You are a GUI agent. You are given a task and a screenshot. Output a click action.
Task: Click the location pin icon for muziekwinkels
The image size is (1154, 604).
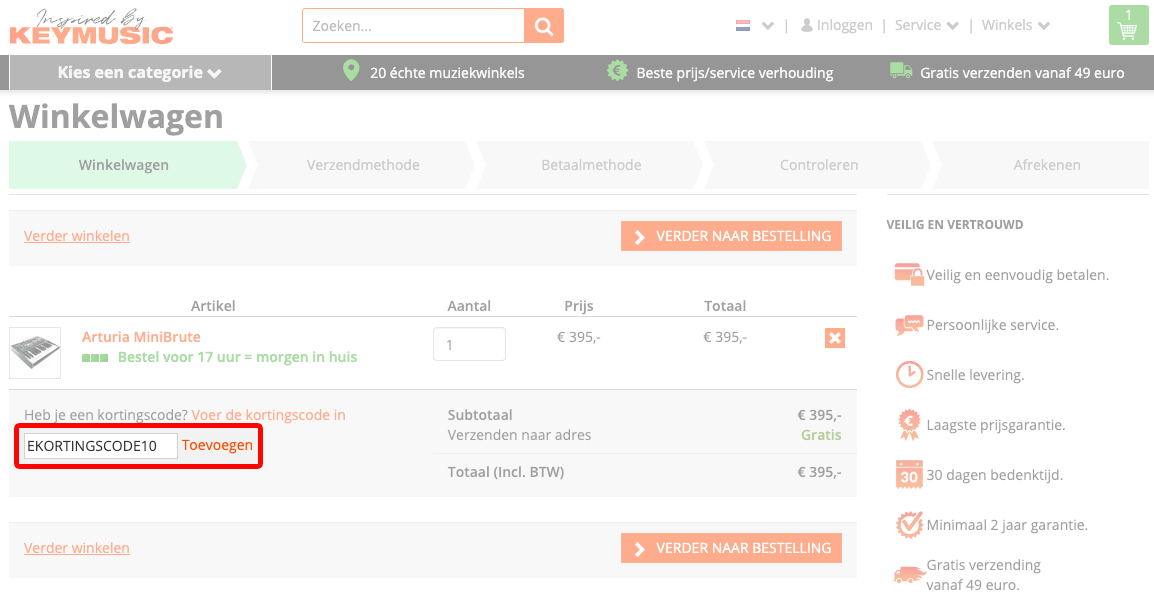pyautogui.click(x=350, y=71)
